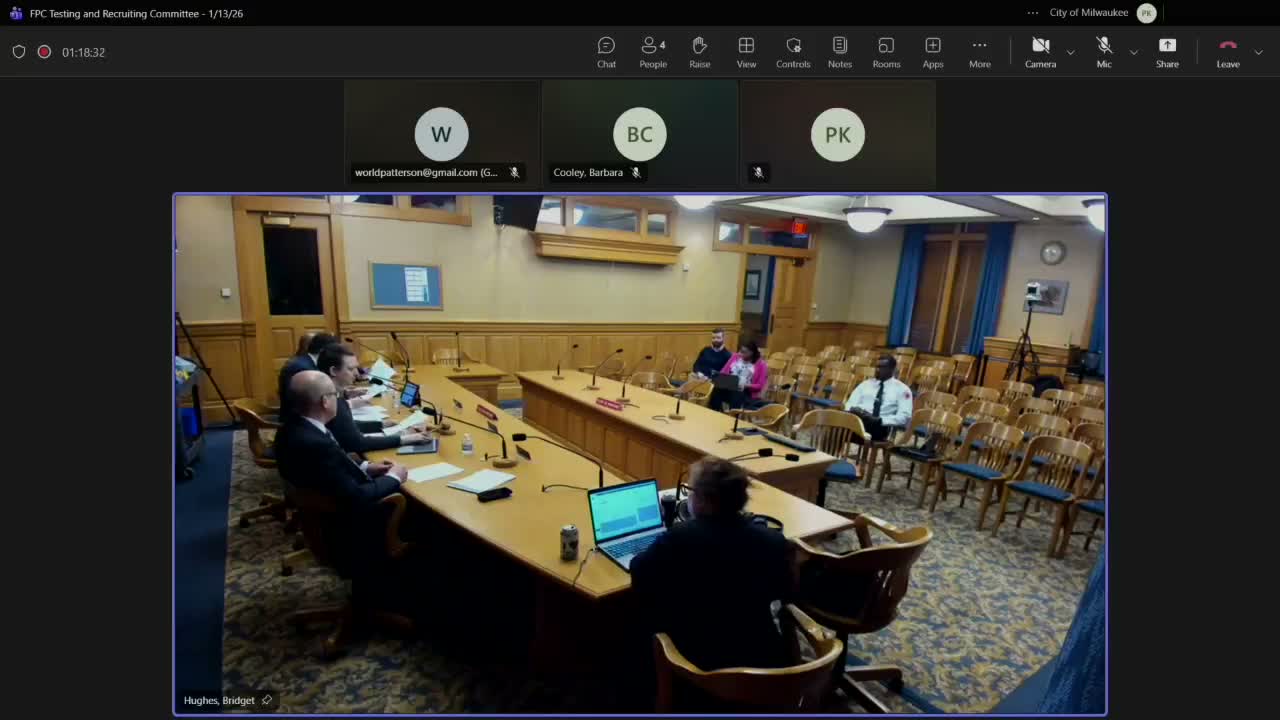Screen dimensions: 1280x720
Task: Click the muted mic on worldpatterson's tile
Action: pos(514,172)
